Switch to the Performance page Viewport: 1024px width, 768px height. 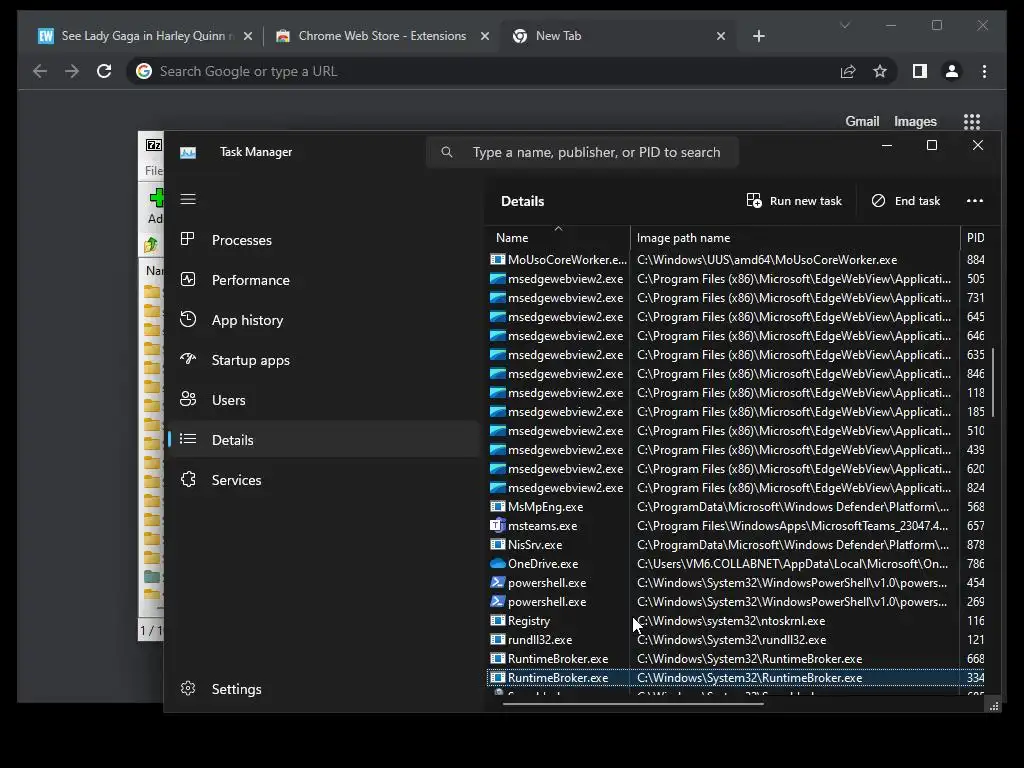click(x=325, y=280)
